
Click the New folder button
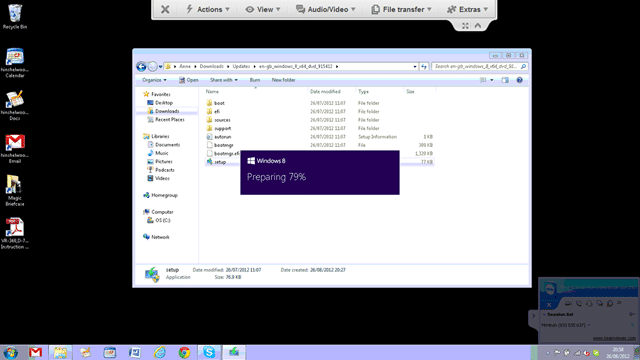pyautogui.click(x=283, y=80)
